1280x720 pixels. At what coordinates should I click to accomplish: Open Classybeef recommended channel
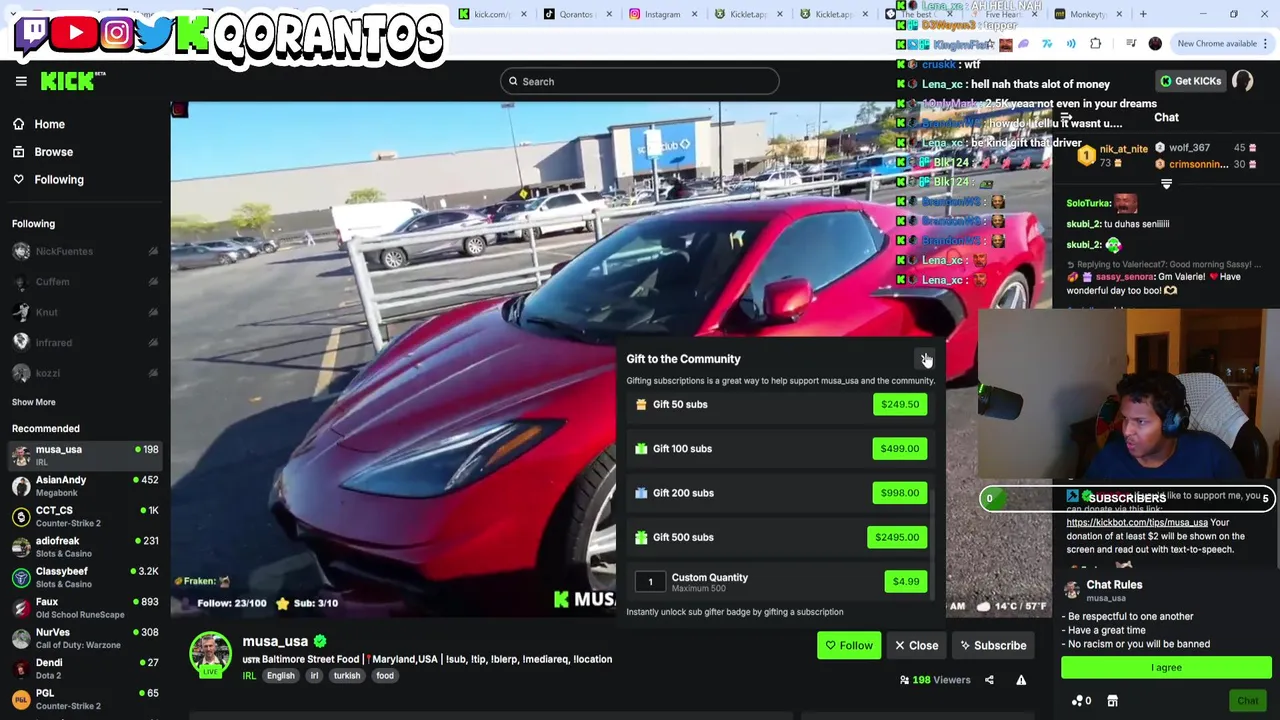tap(85, 577)
